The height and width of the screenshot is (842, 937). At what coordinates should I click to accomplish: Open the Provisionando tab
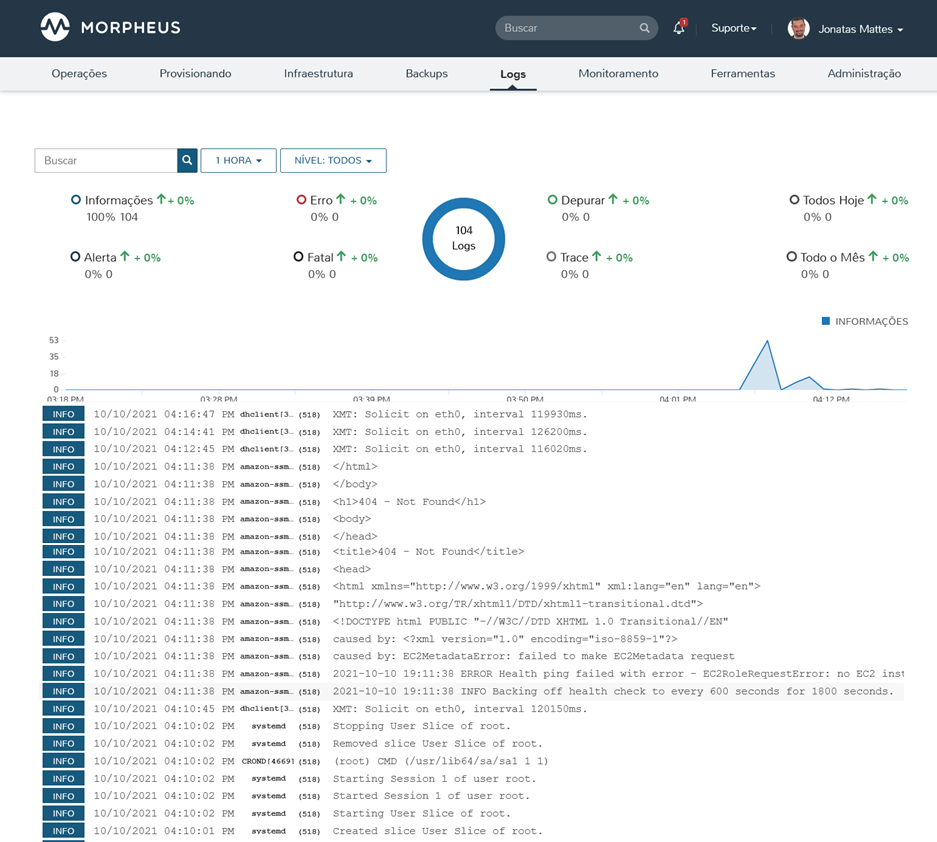pos(195,74)
